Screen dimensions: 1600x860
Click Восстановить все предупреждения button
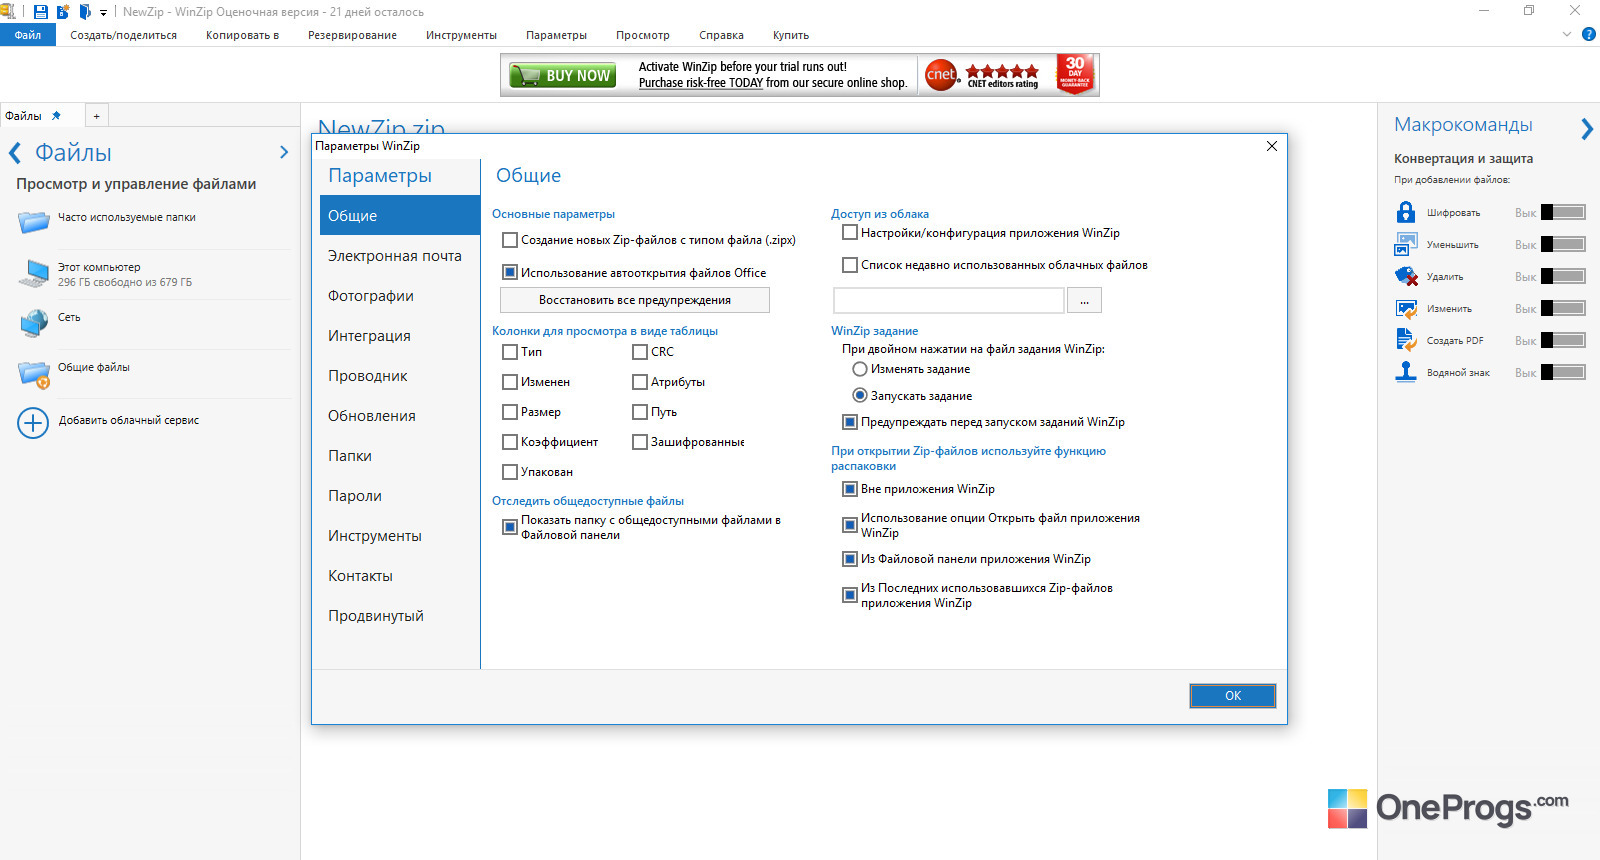coord(635,300)
